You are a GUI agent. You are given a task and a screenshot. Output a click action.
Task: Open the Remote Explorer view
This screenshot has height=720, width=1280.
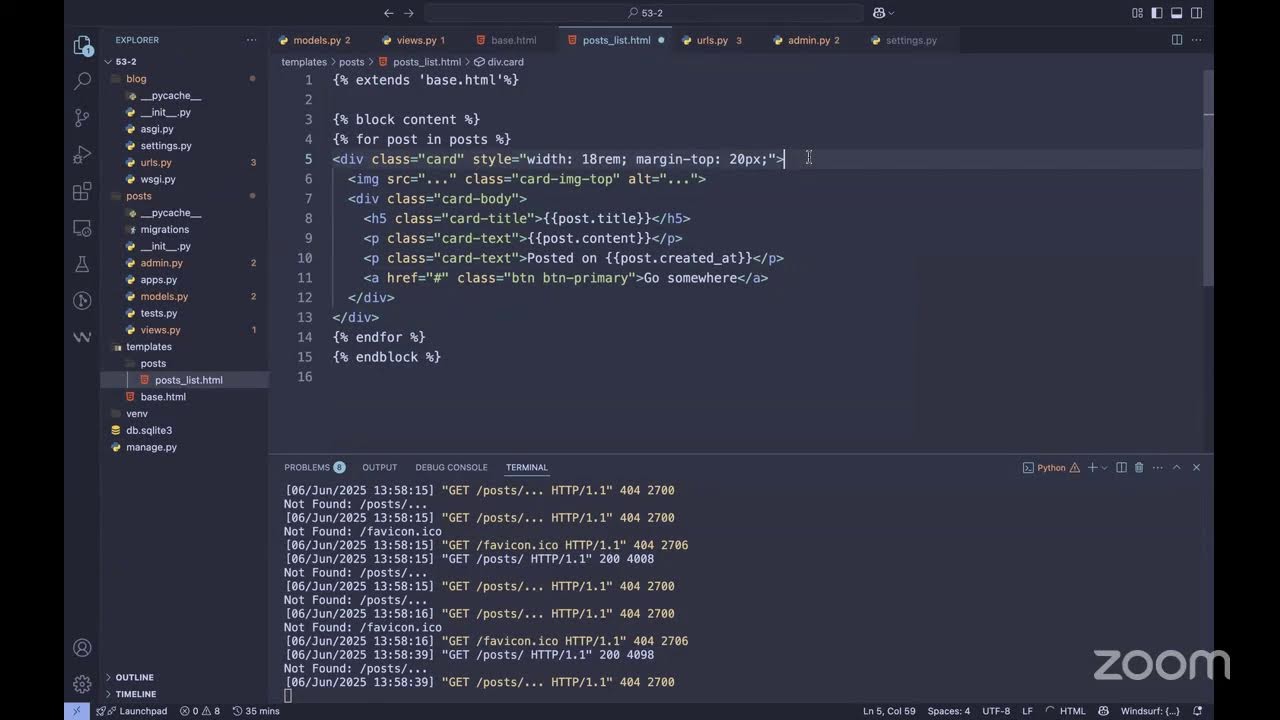coord(83,228)
